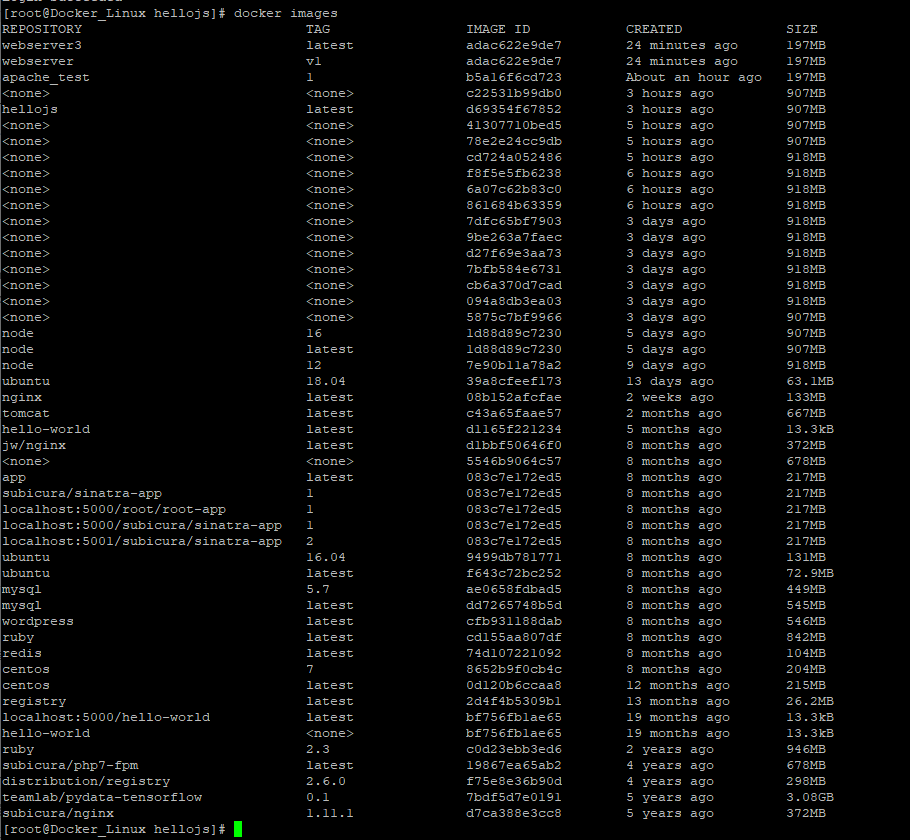
Task: Click centos tag '7'
Action: (310, 669)
